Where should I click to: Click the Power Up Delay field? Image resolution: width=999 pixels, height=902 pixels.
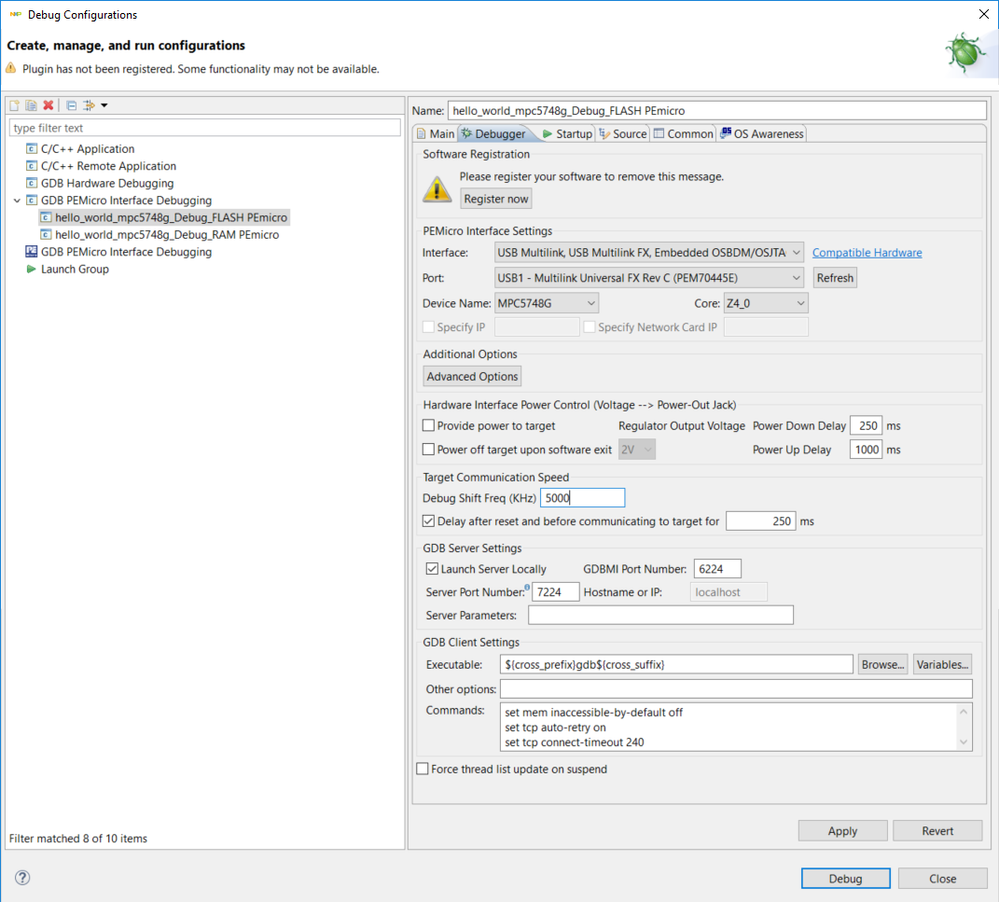coord(866,449)
